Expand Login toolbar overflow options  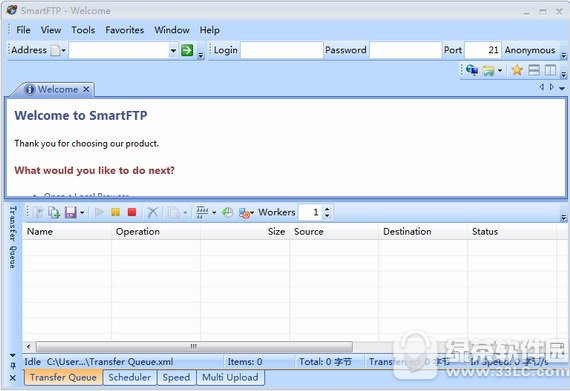[x=563, y=55]
